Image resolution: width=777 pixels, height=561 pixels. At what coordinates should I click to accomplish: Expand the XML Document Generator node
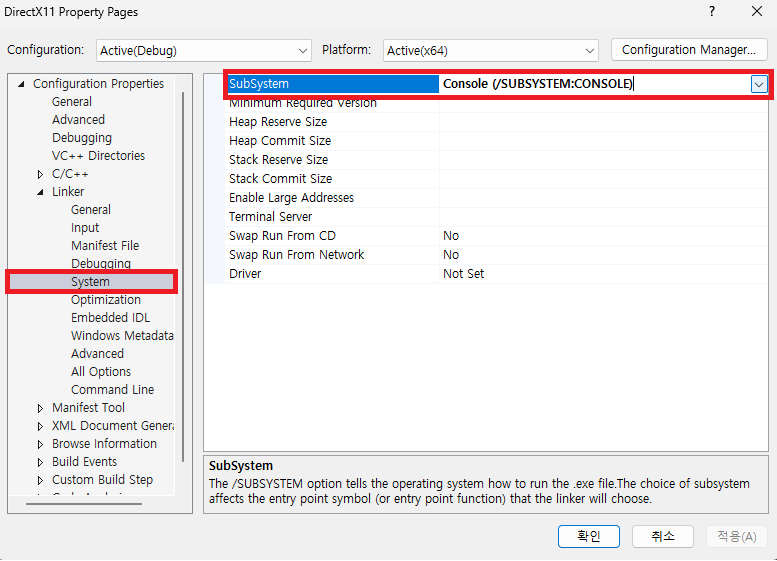pos(40,426)
